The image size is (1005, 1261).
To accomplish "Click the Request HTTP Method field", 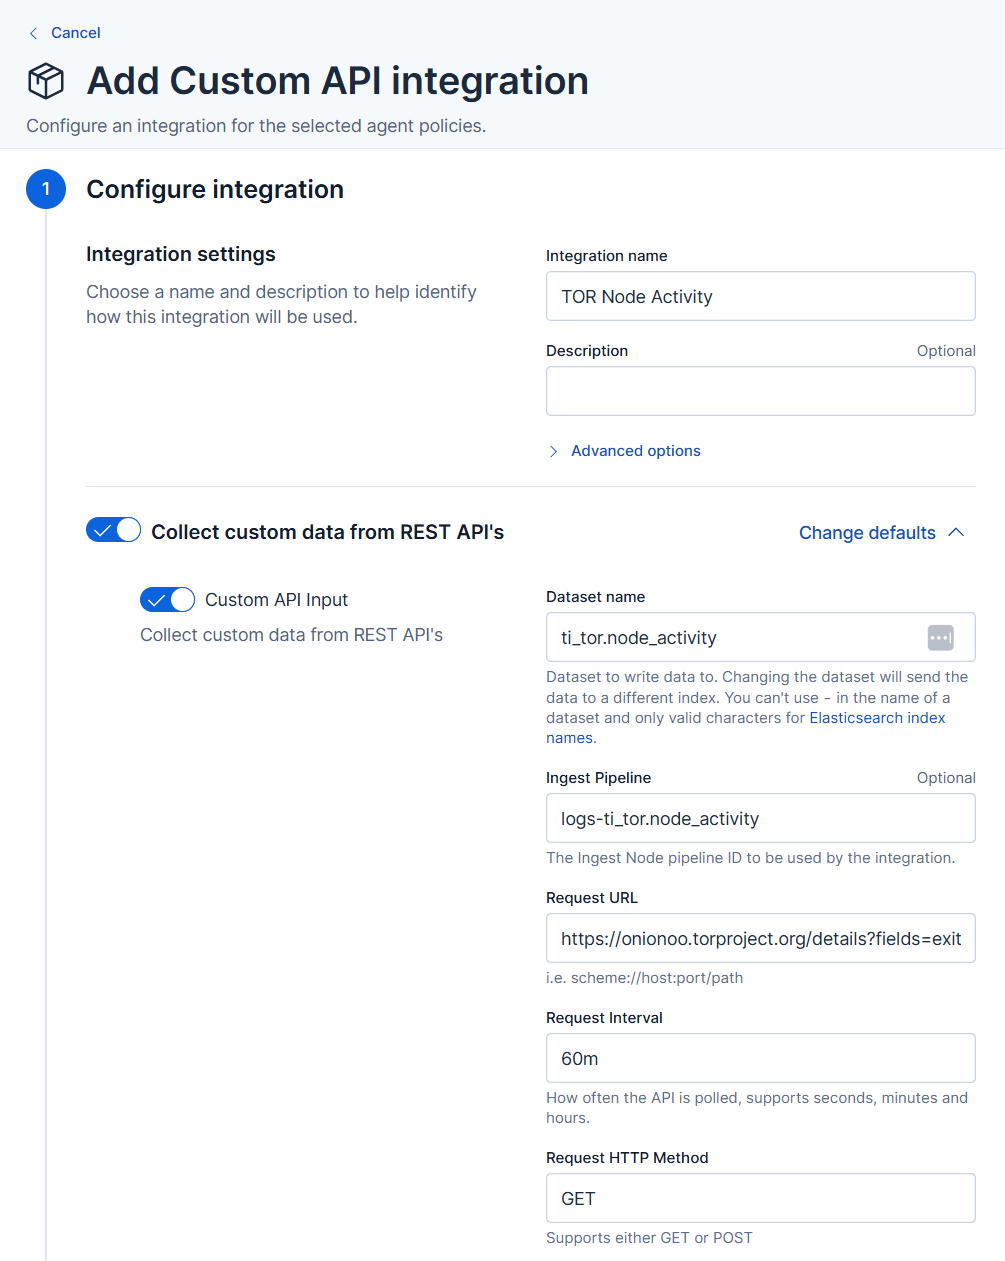I will (760, 1198).
